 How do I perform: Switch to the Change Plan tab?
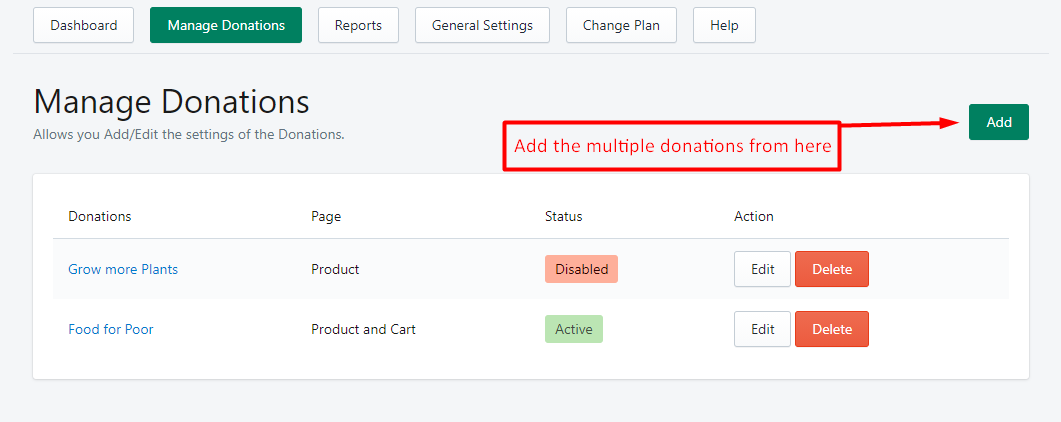[x=621, y=25]
